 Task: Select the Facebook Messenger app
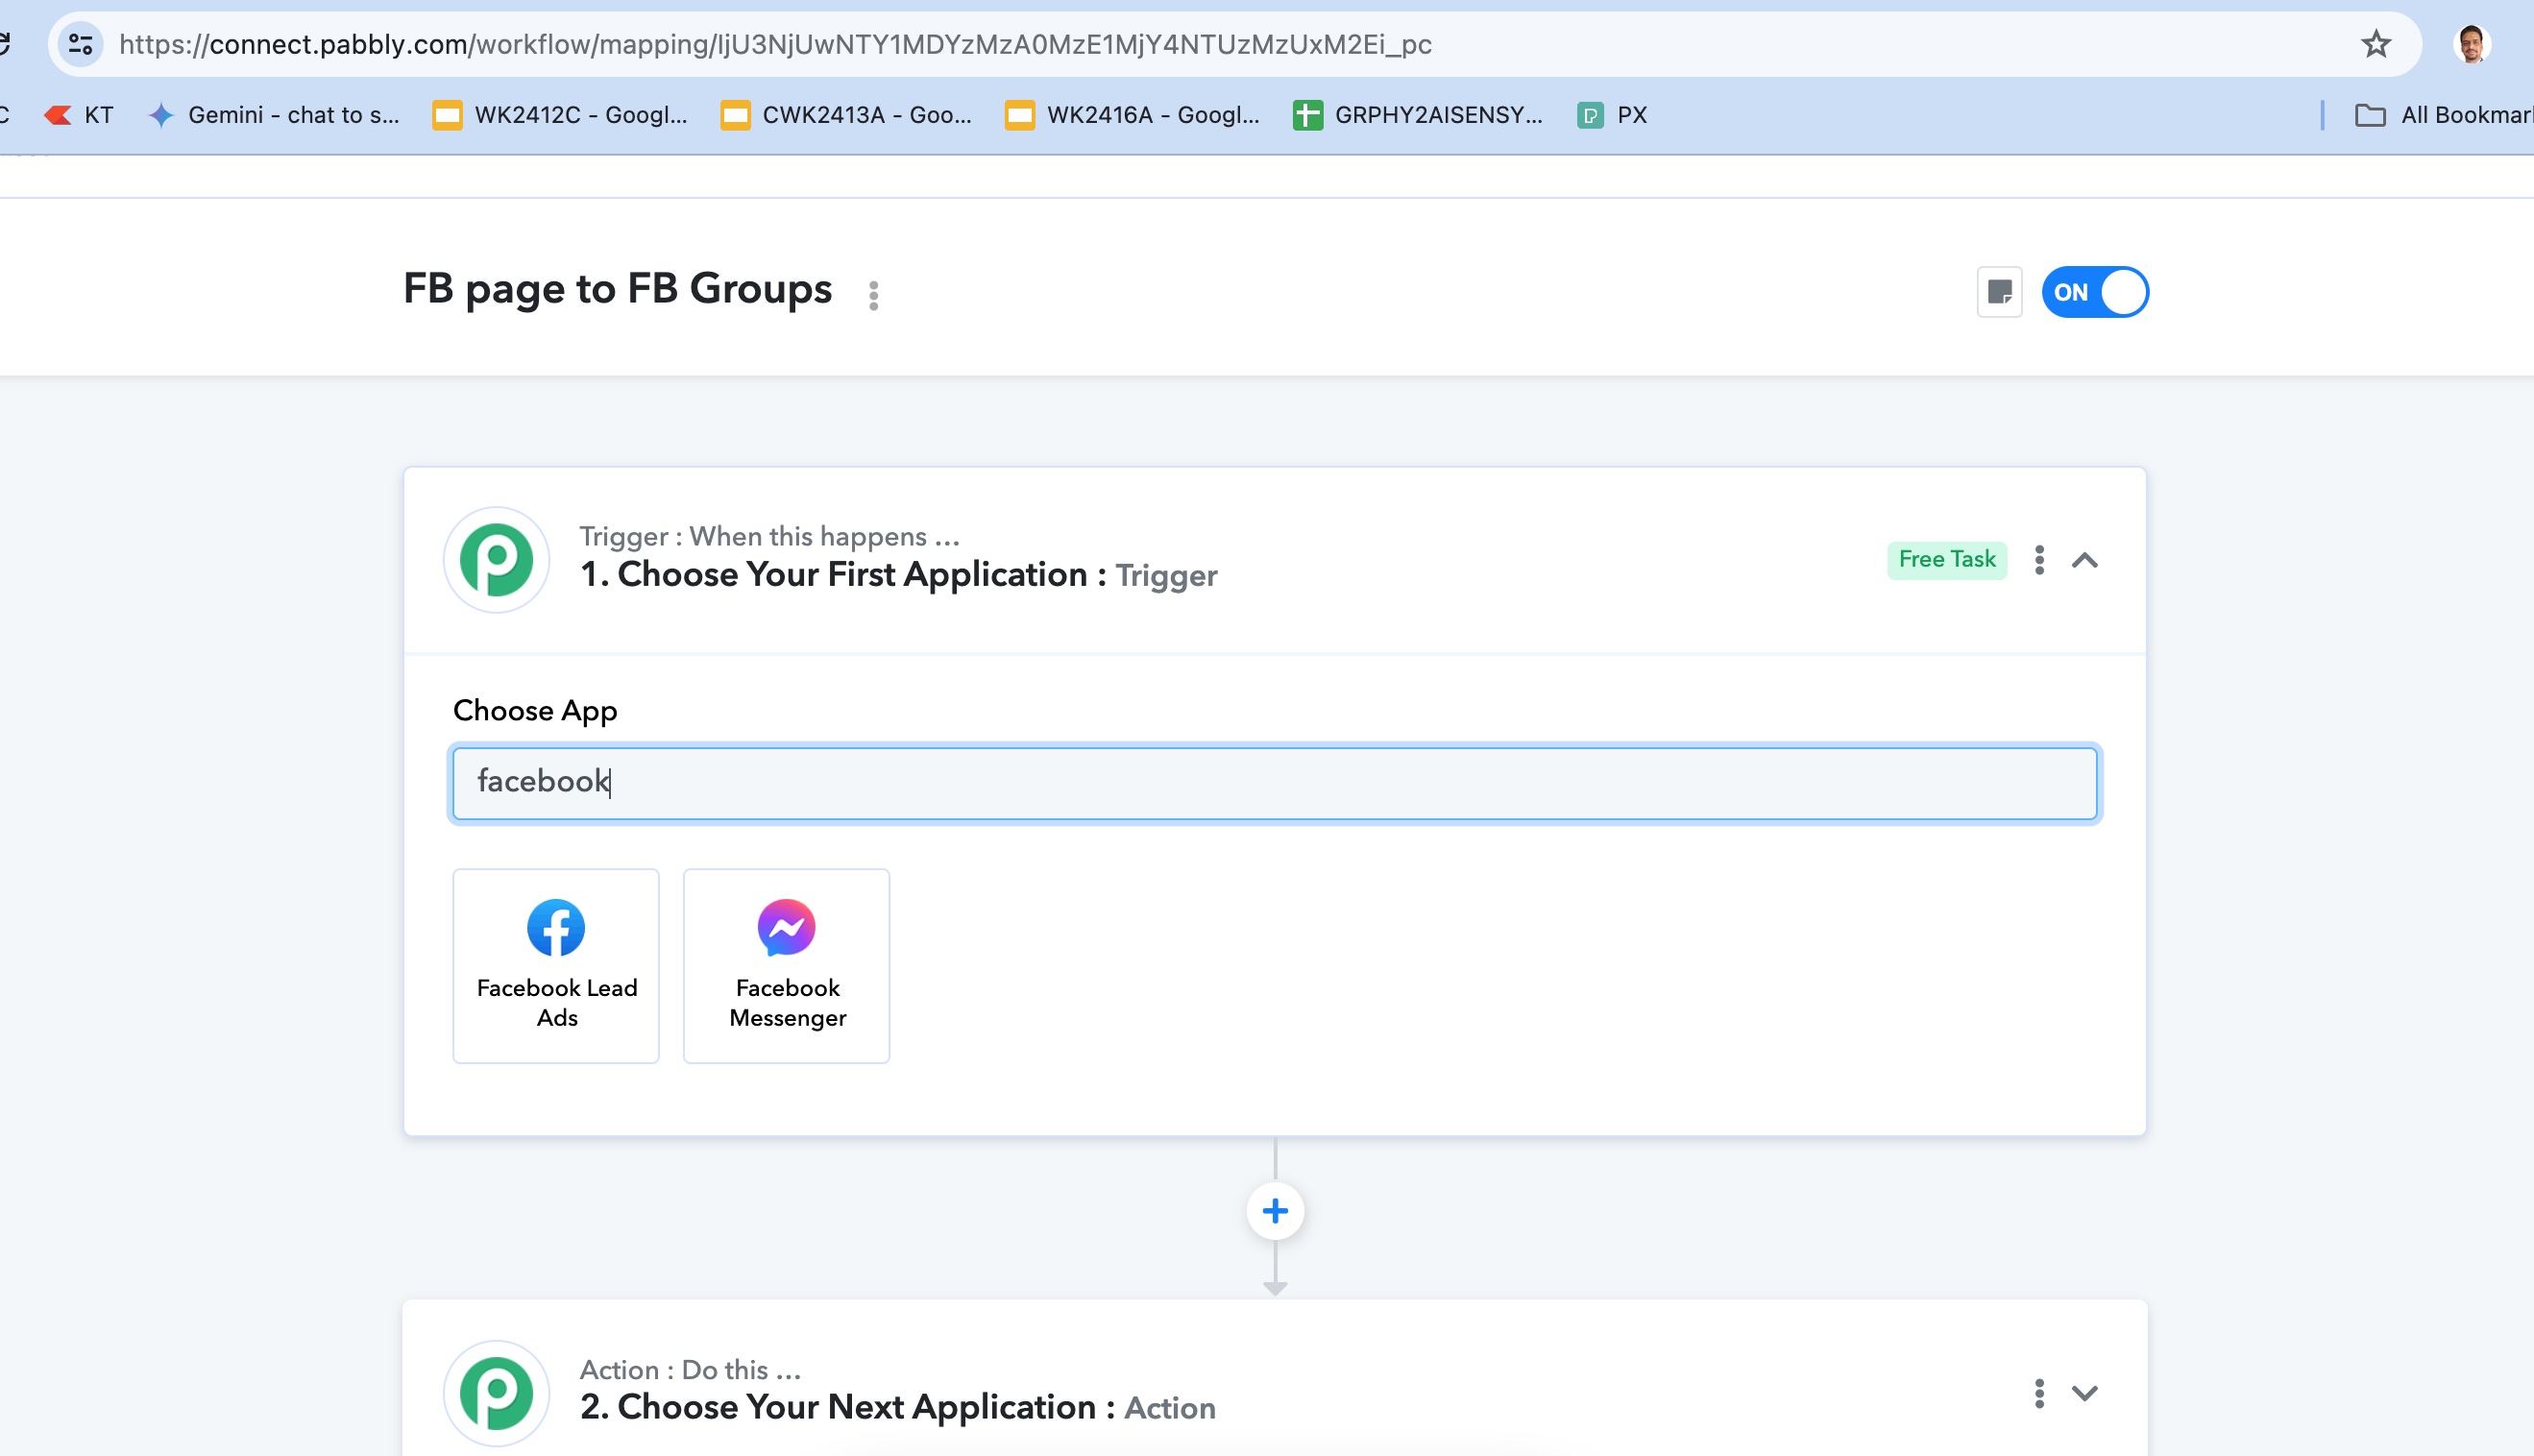tap(786, 965)
